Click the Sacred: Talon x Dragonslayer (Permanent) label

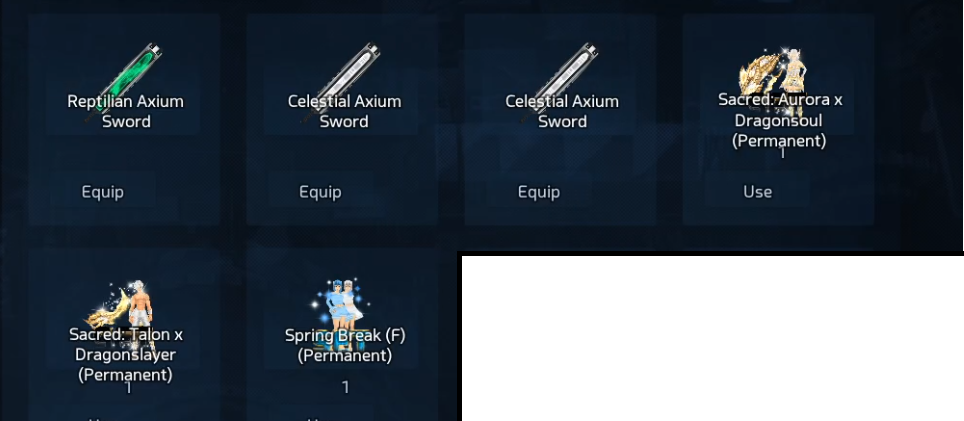125,354
